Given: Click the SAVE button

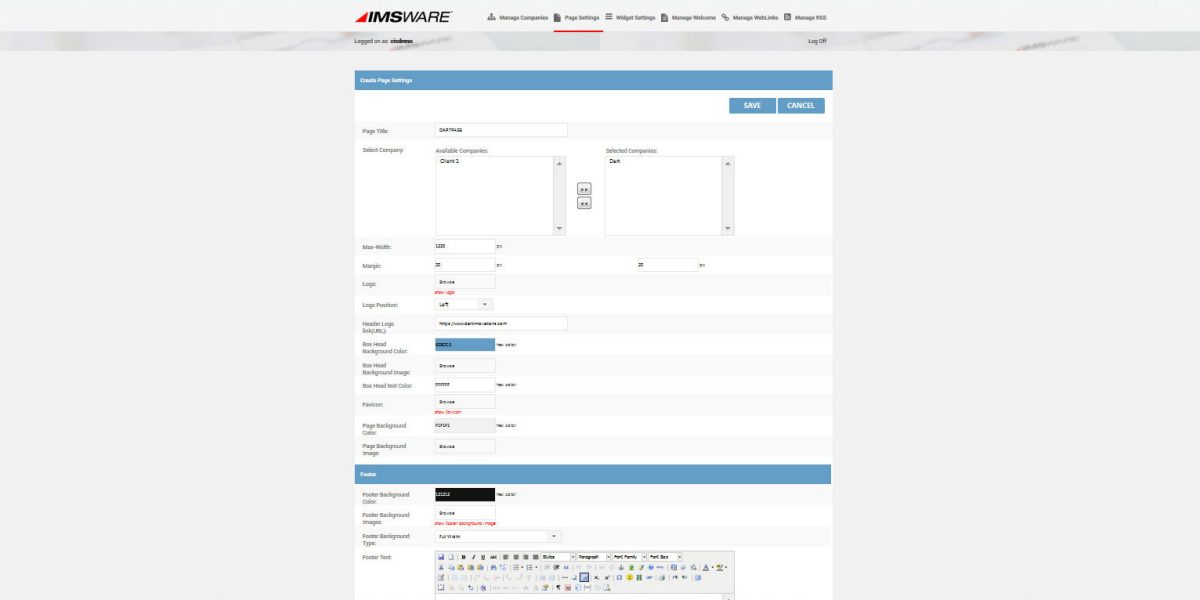Looking at the screenshot, I should pos(751,105).
